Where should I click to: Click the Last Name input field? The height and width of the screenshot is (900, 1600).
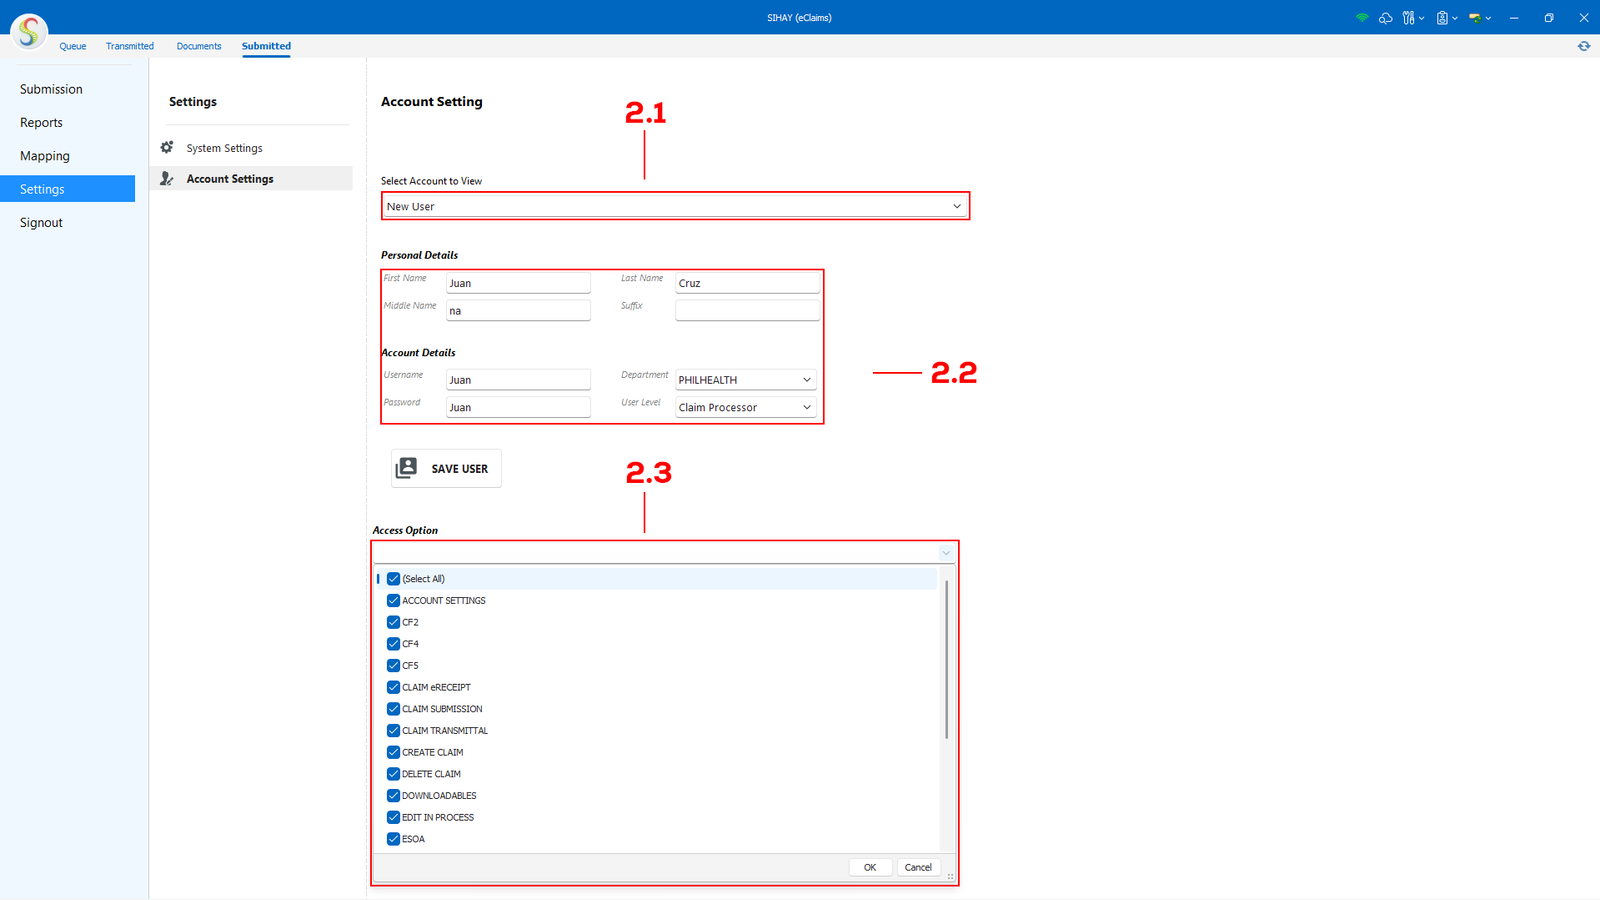click(x=747, y=283)
